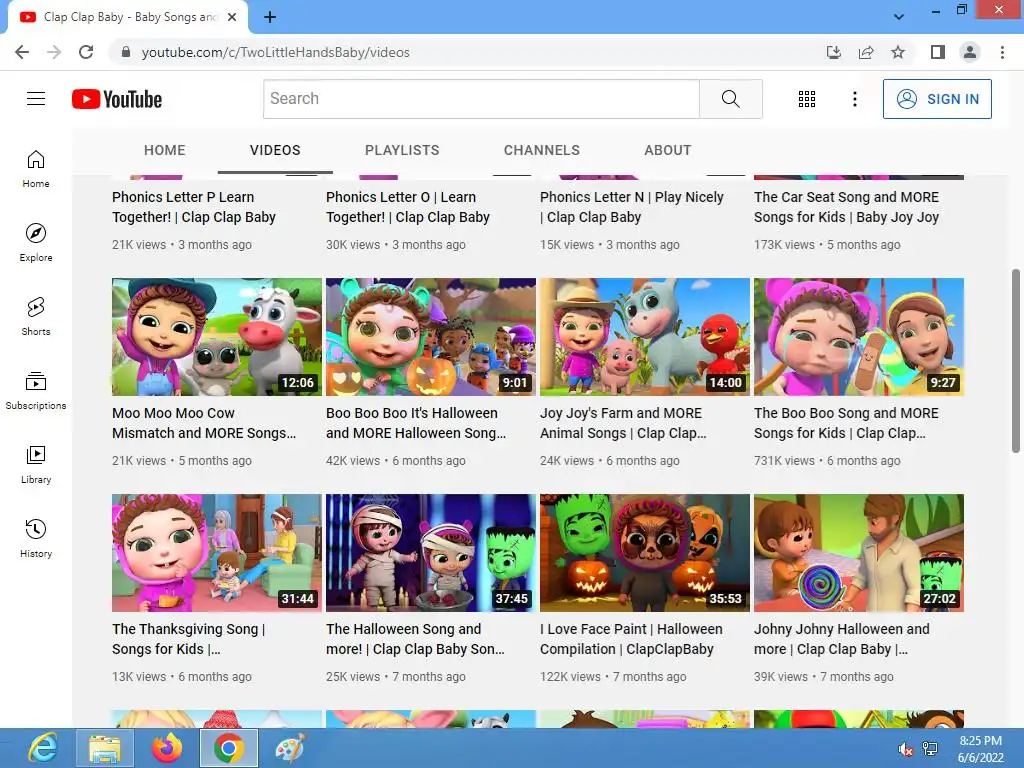Viewport: 1024px width, 768px height.
Task: Open Internet Explorer from the taskbar
Action: coord(43,748)
